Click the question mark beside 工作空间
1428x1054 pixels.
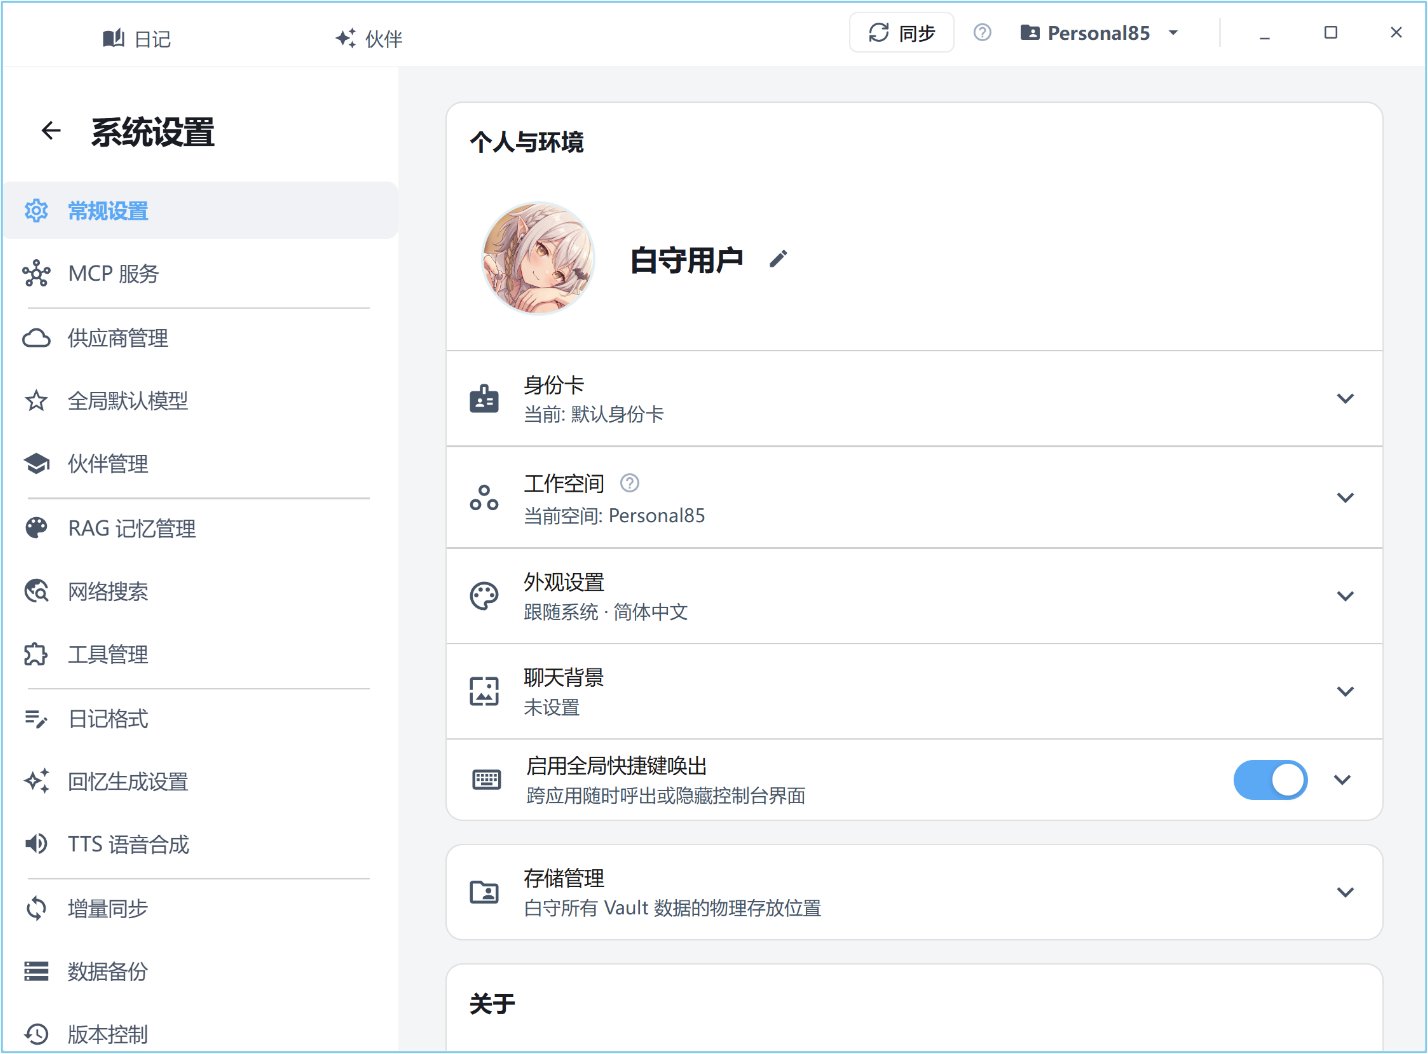point(629,483)
